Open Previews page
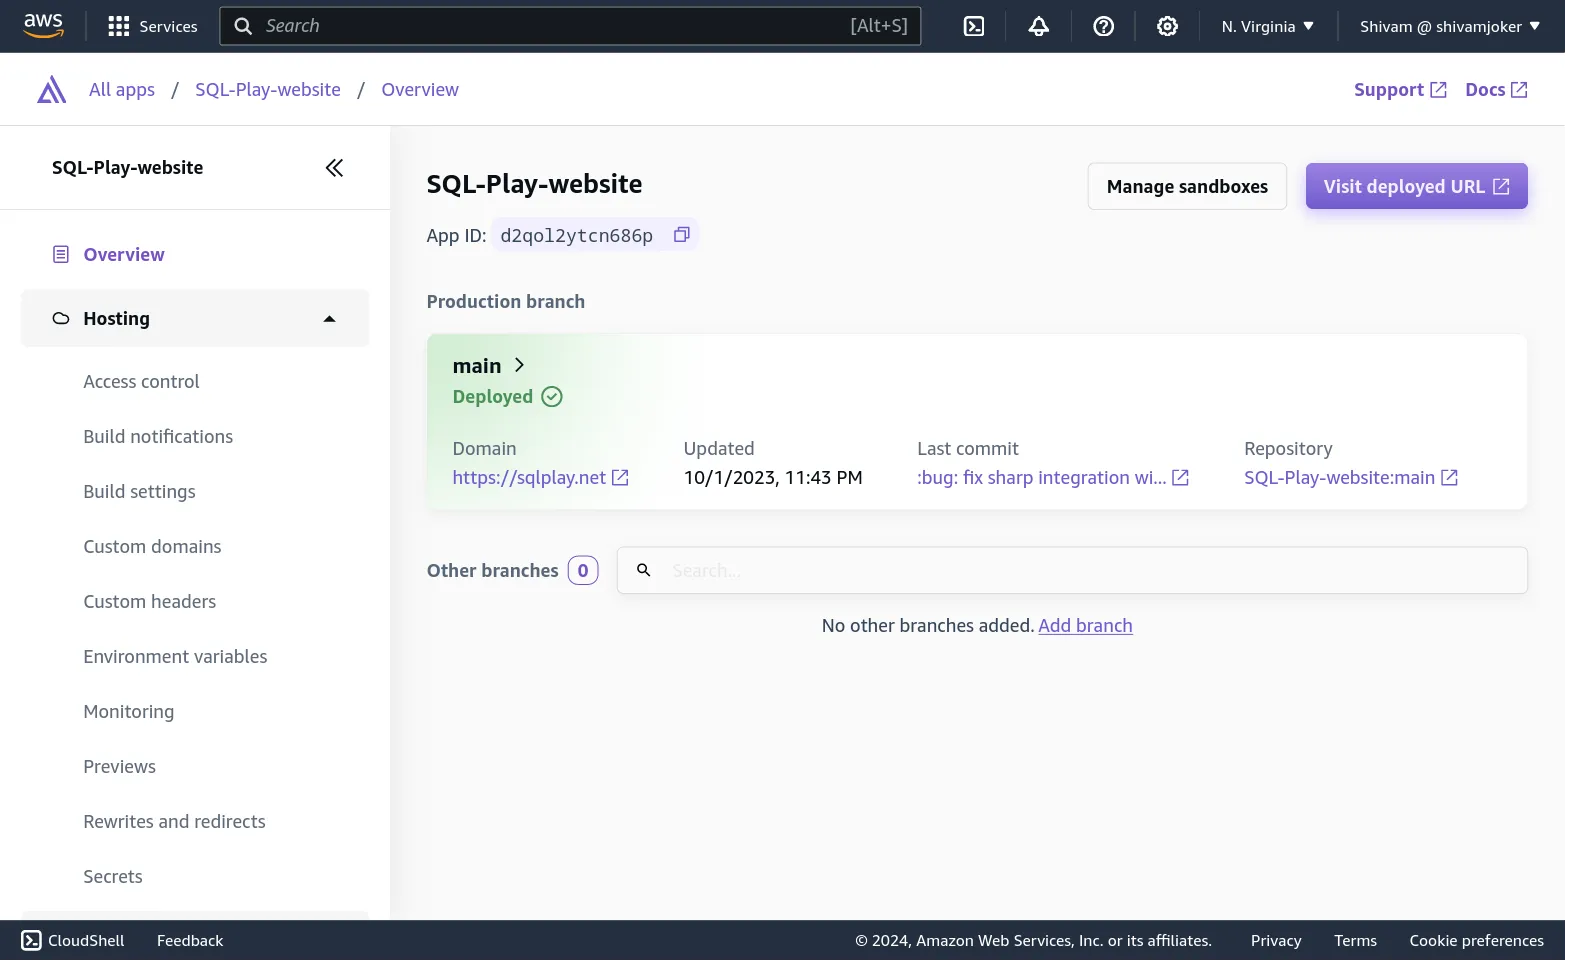The image size is (1570, 962). (119, 767)
